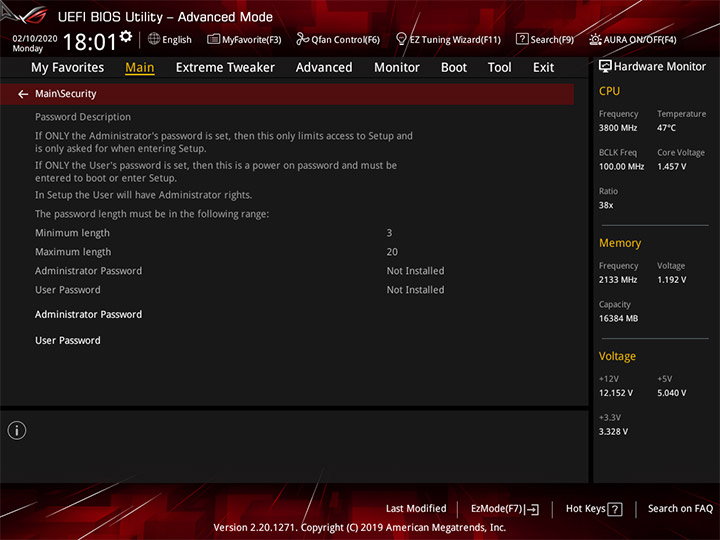
Task: Click +12V reading 12.152 V
Action: (616, 393)
